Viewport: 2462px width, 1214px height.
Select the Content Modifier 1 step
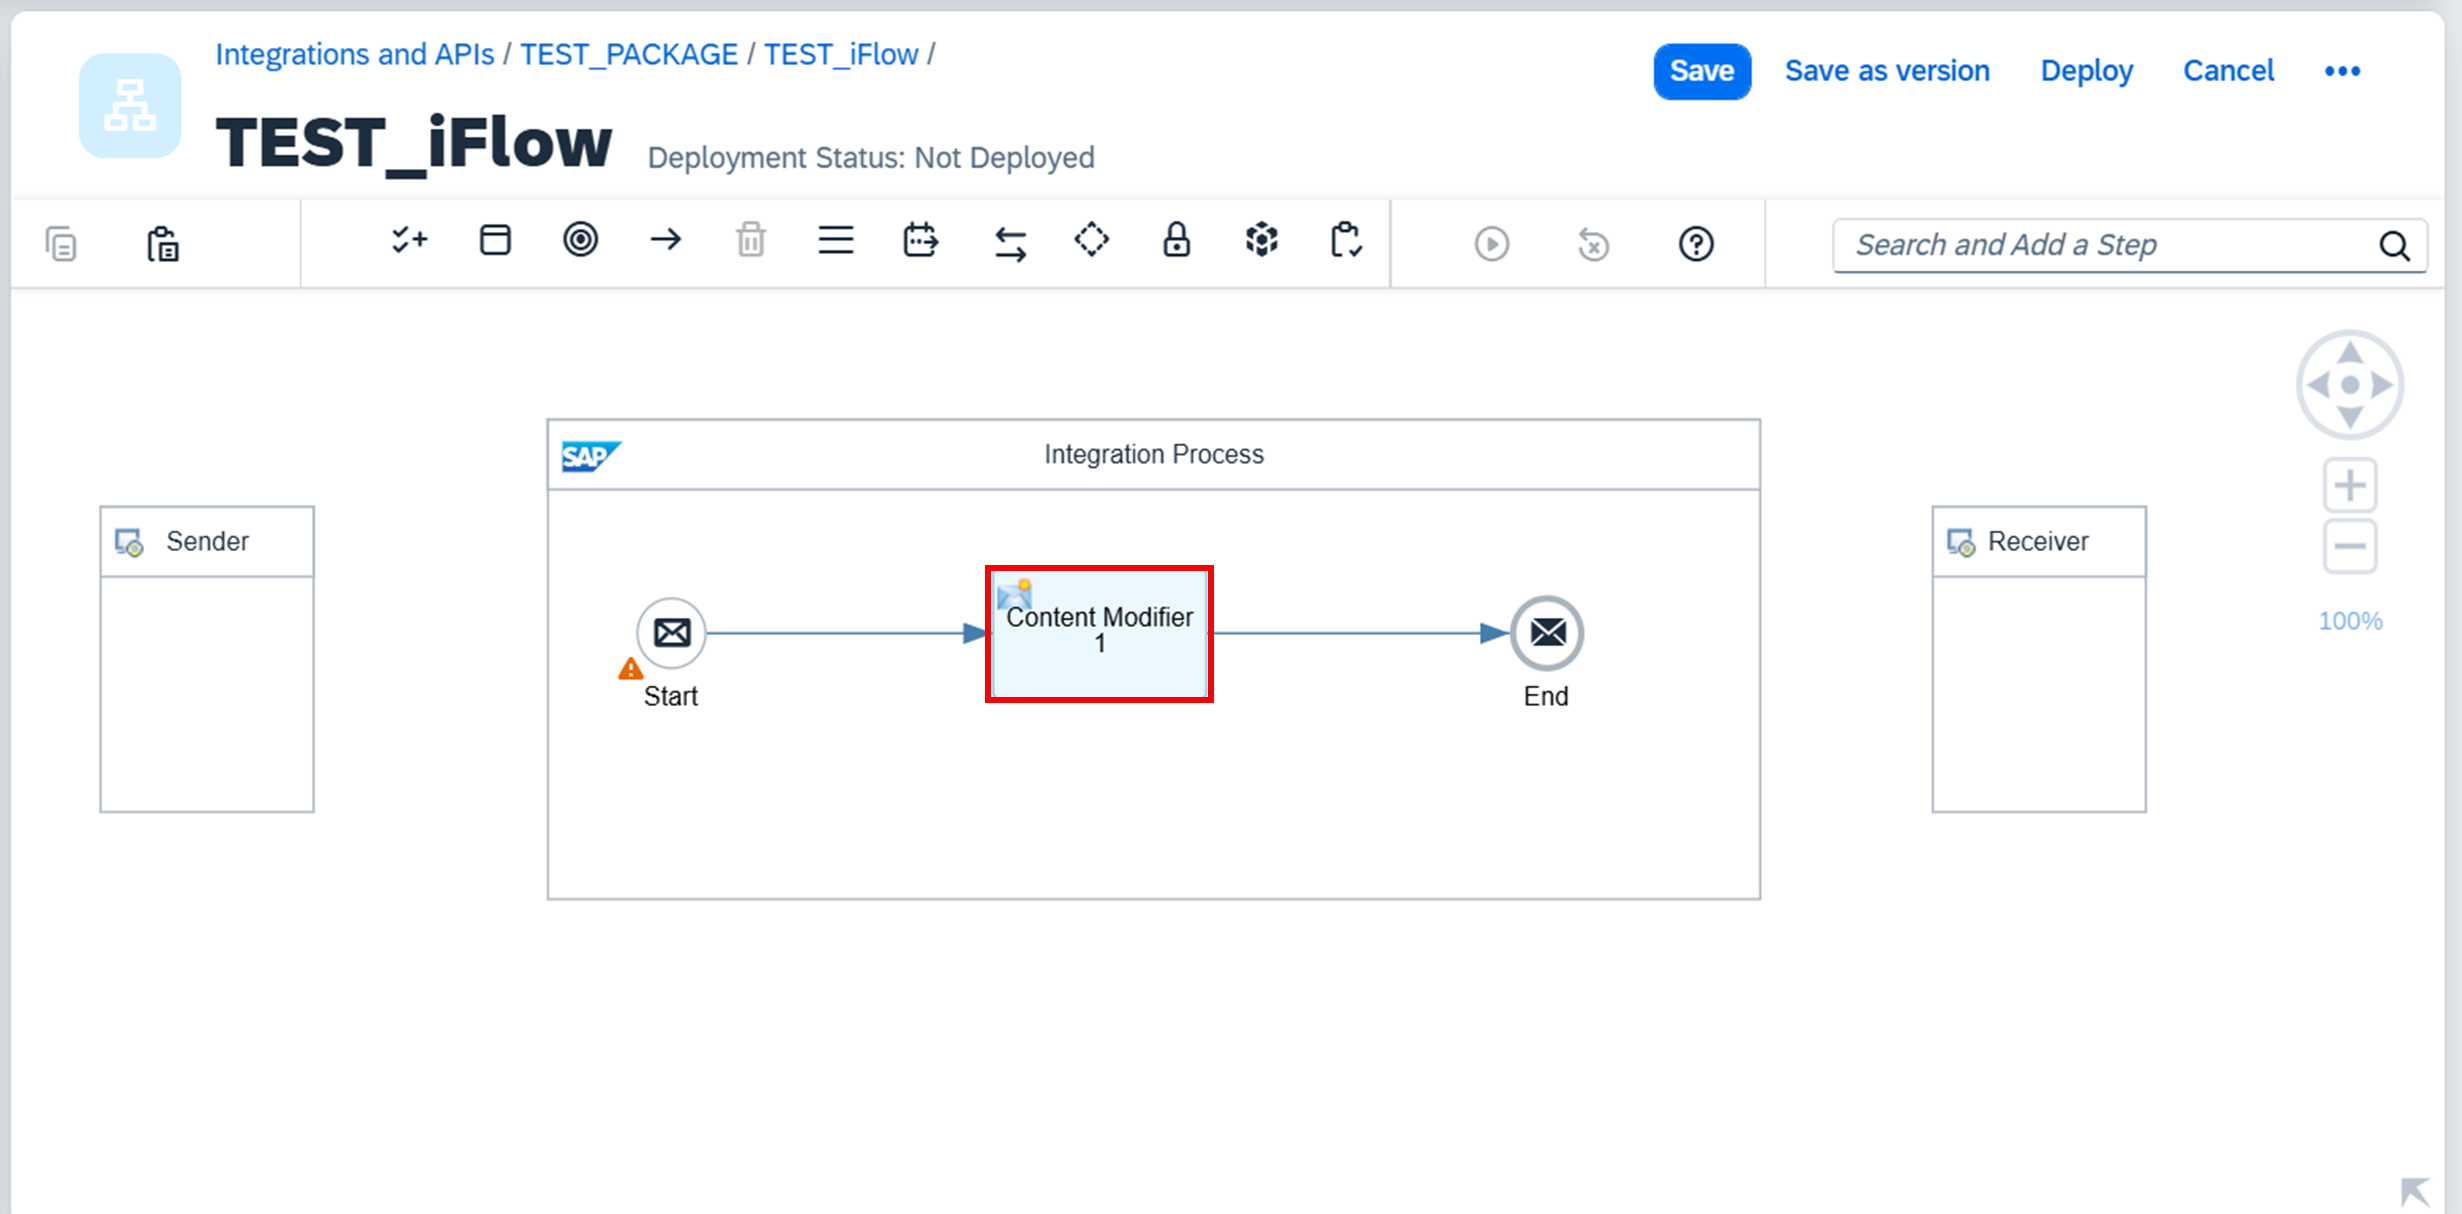(x=1099, y=634)
